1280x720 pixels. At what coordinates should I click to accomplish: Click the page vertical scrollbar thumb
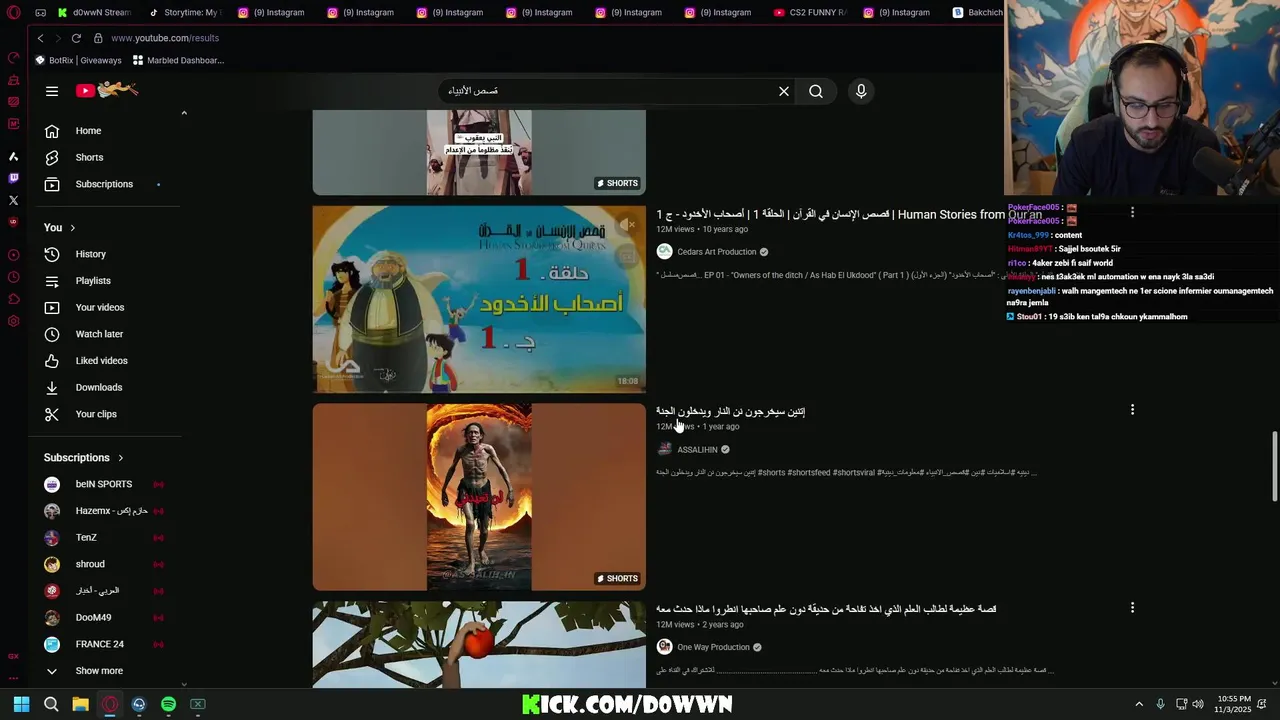pyautogui.click(x=1274, y=467)
